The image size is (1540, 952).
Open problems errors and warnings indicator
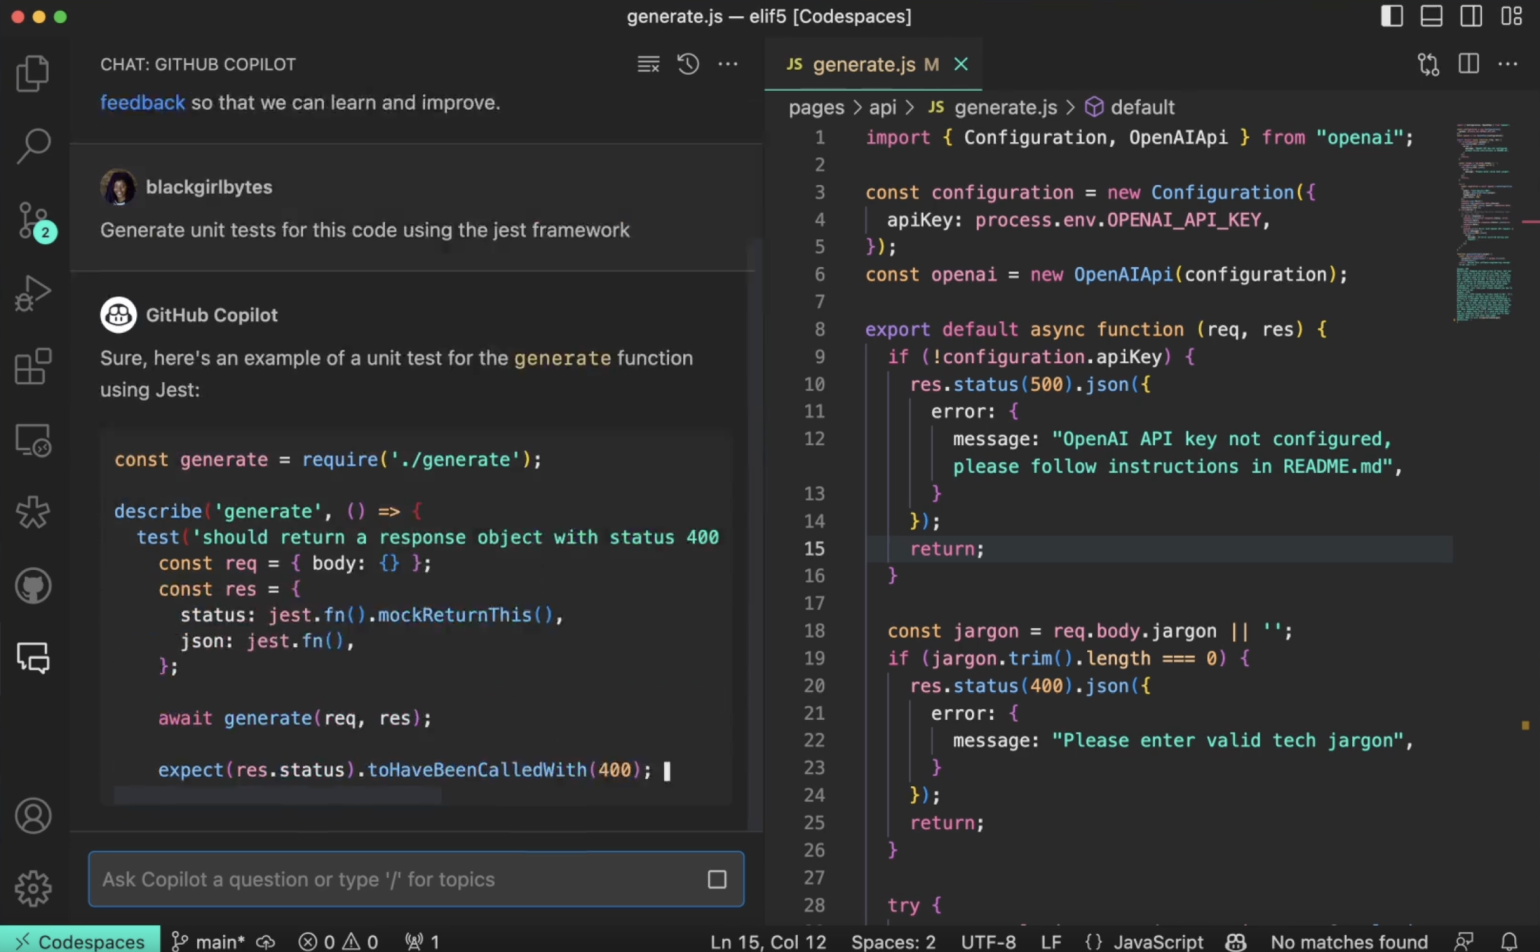[x=338, y=941]
